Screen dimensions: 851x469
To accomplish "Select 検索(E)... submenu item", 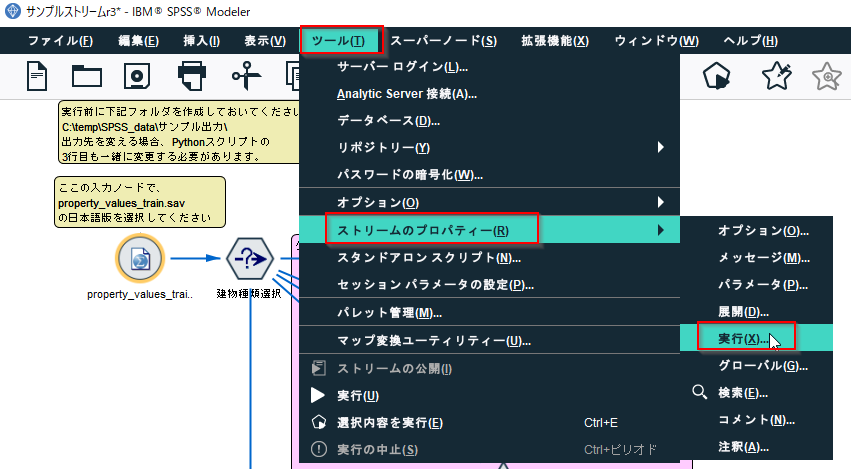I will (x=756, y=392).
